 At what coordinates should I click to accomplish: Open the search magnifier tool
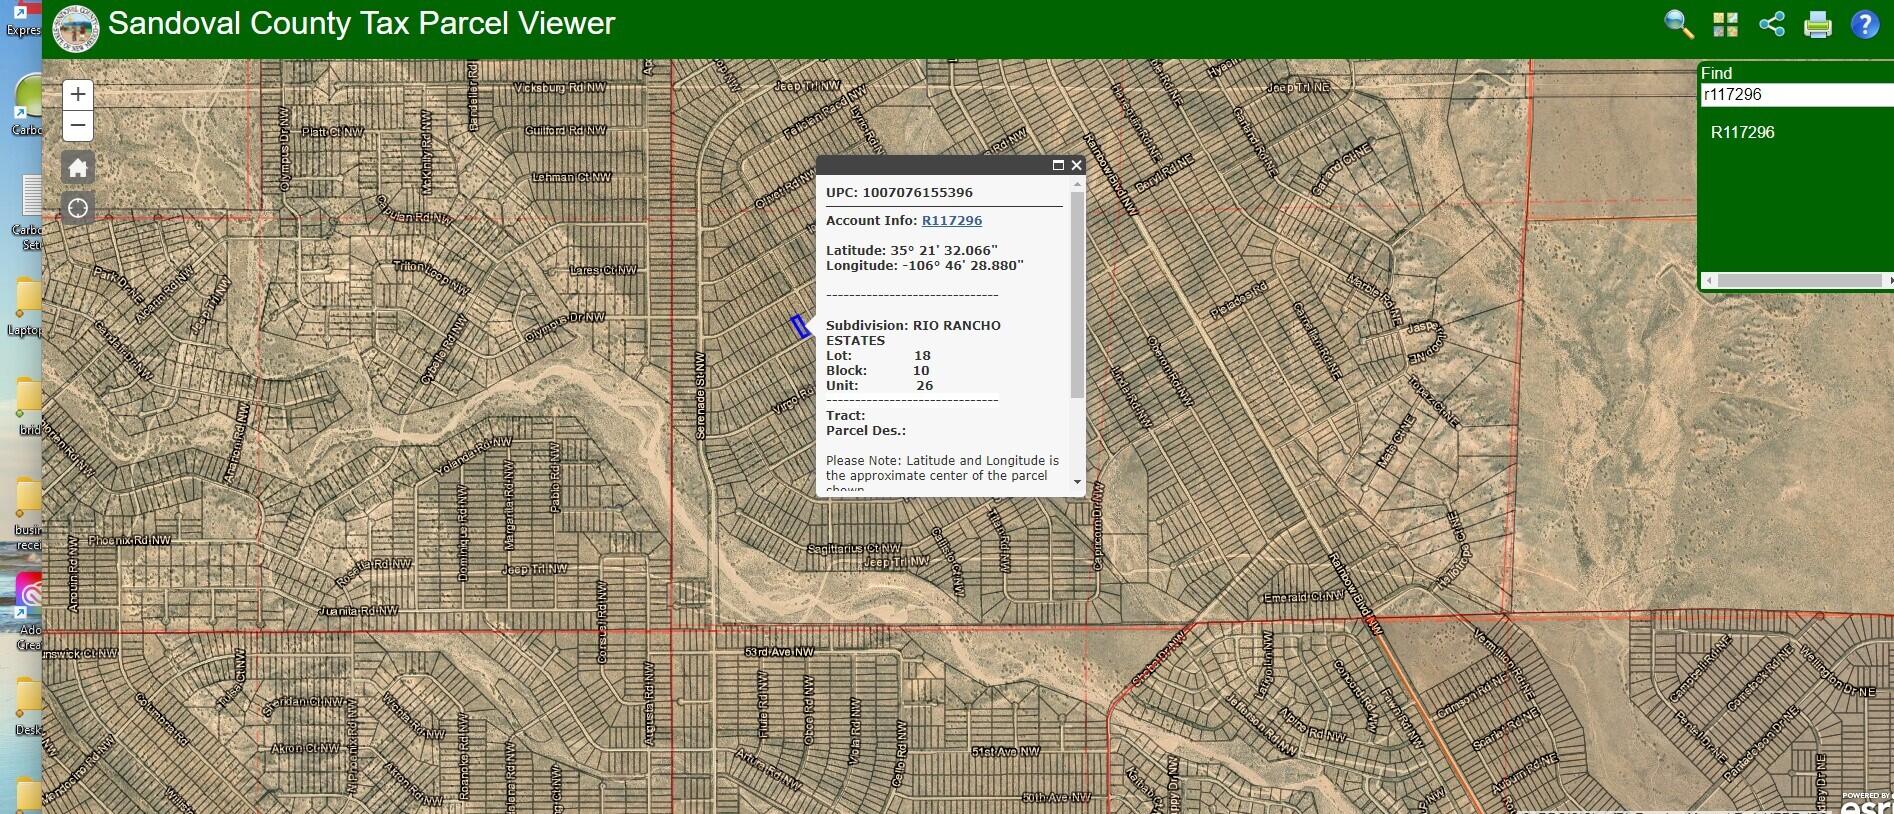click(x=1678, y=24)
